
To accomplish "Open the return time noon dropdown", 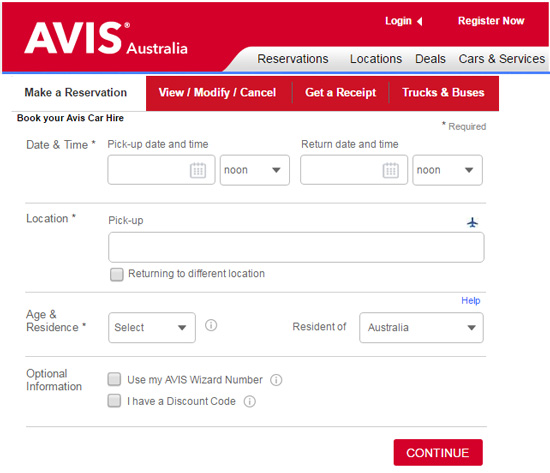I will (447, 170).
